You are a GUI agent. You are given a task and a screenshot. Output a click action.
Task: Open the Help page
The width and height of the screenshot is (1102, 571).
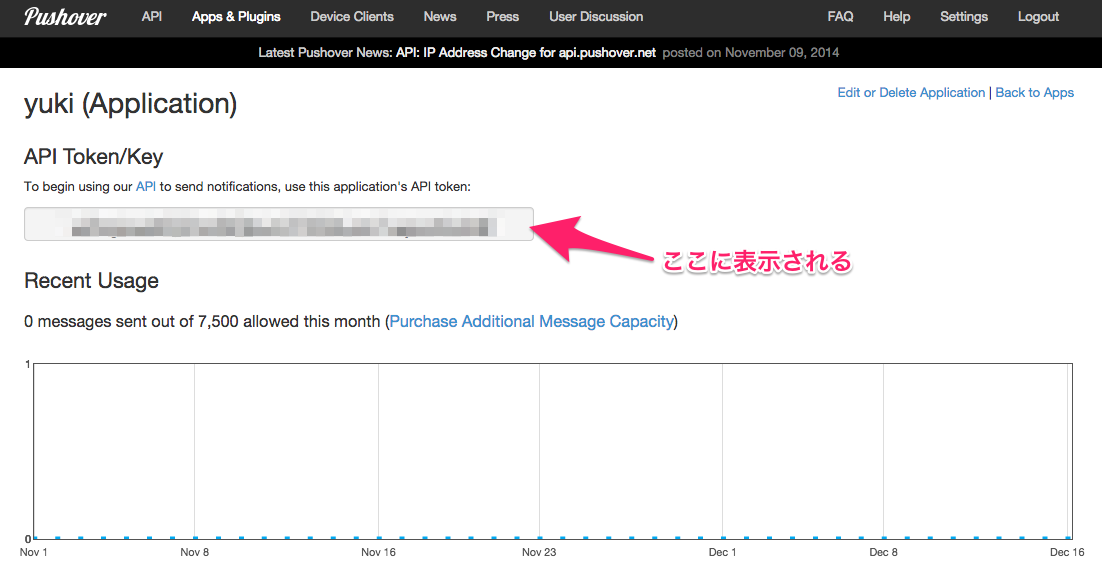tap(897, 16)
